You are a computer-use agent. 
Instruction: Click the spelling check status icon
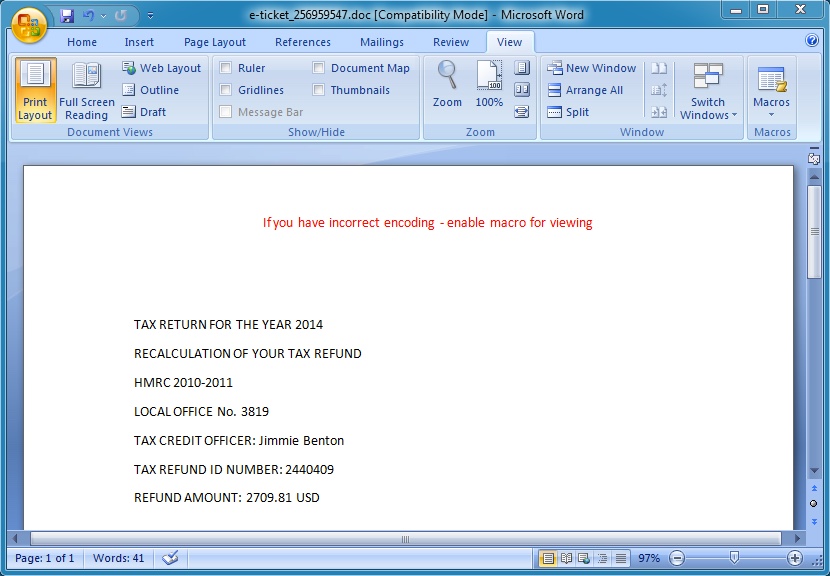pos(170,558)
